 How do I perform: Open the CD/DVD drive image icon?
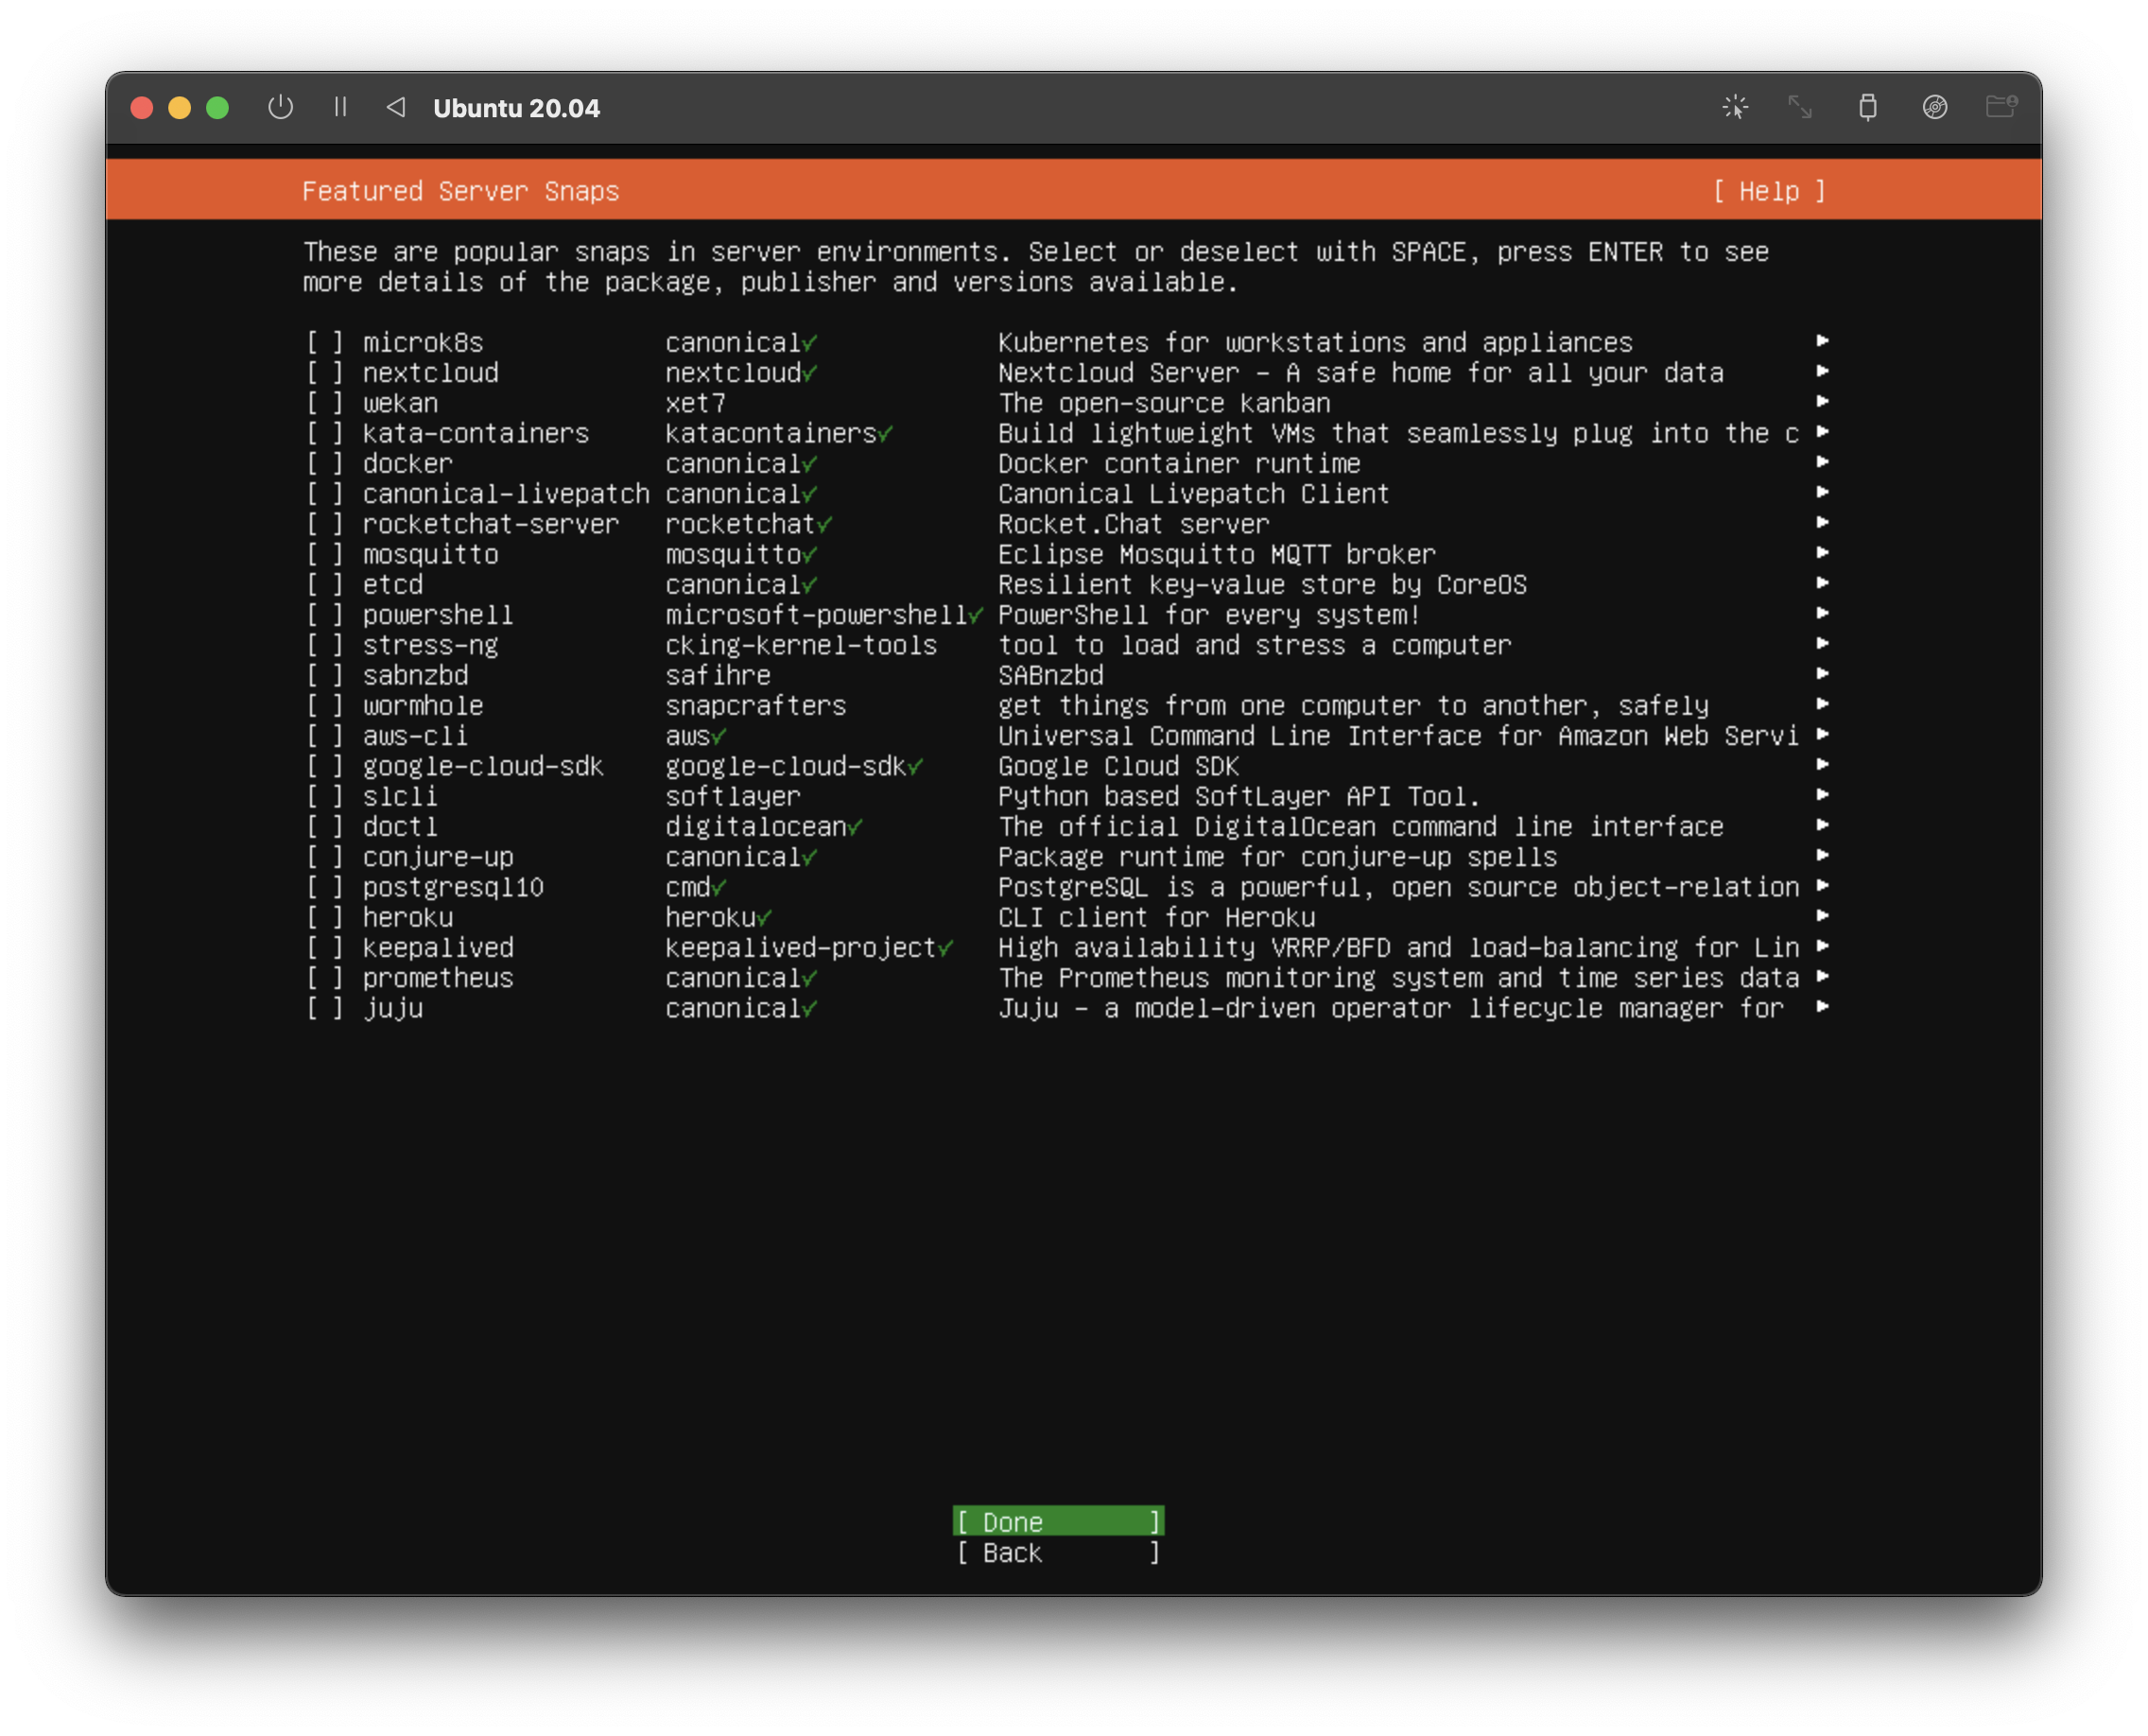pyautogui.click(x=1935, y=107)
